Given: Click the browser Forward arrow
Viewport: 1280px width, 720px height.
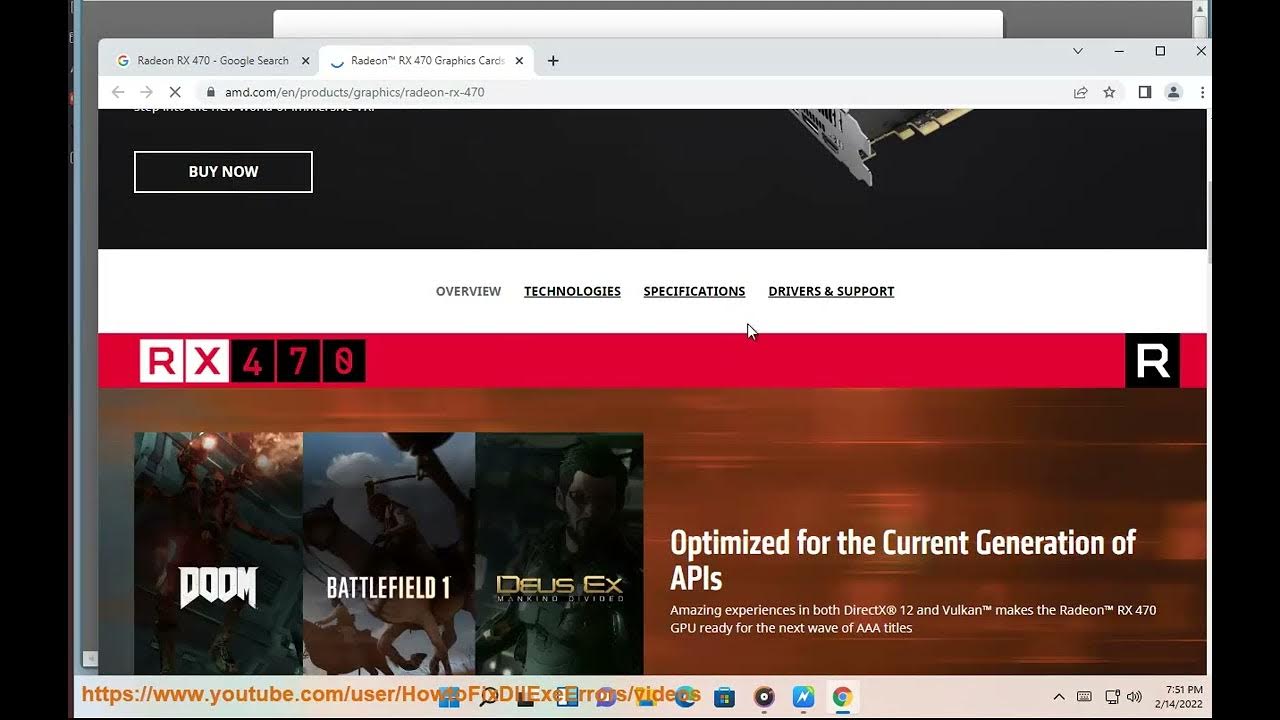Looking at the screenshot, I should tap(146, 92).
